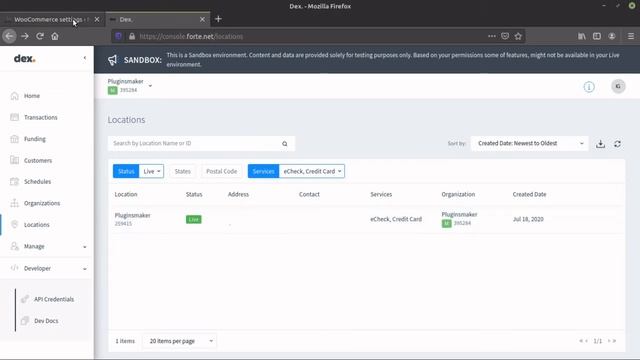Screen dimensions: 640x360
Task: Click the Postal Code filter
Action: coord(222,171)
